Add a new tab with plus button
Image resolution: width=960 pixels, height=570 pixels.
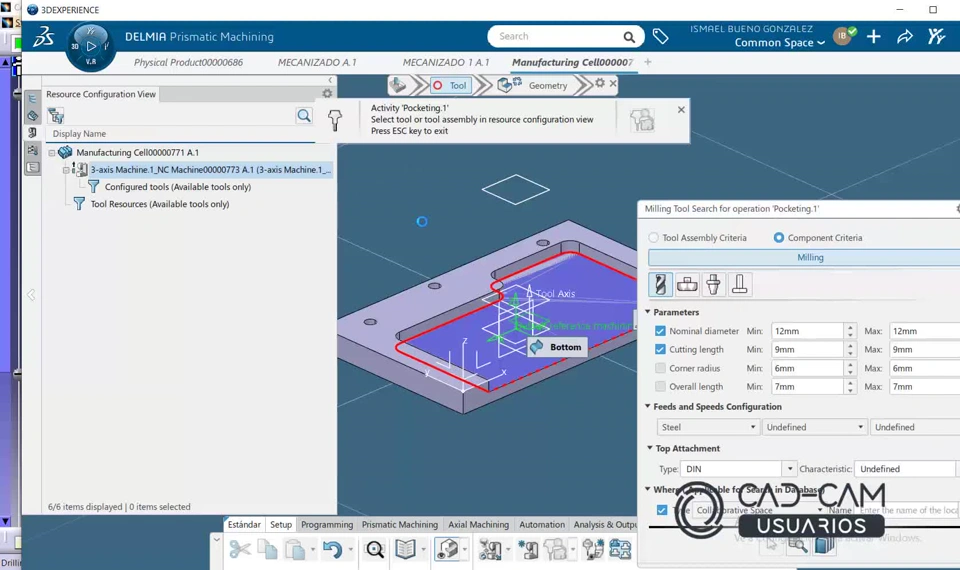pyautogui.click(x=648, y=62)
